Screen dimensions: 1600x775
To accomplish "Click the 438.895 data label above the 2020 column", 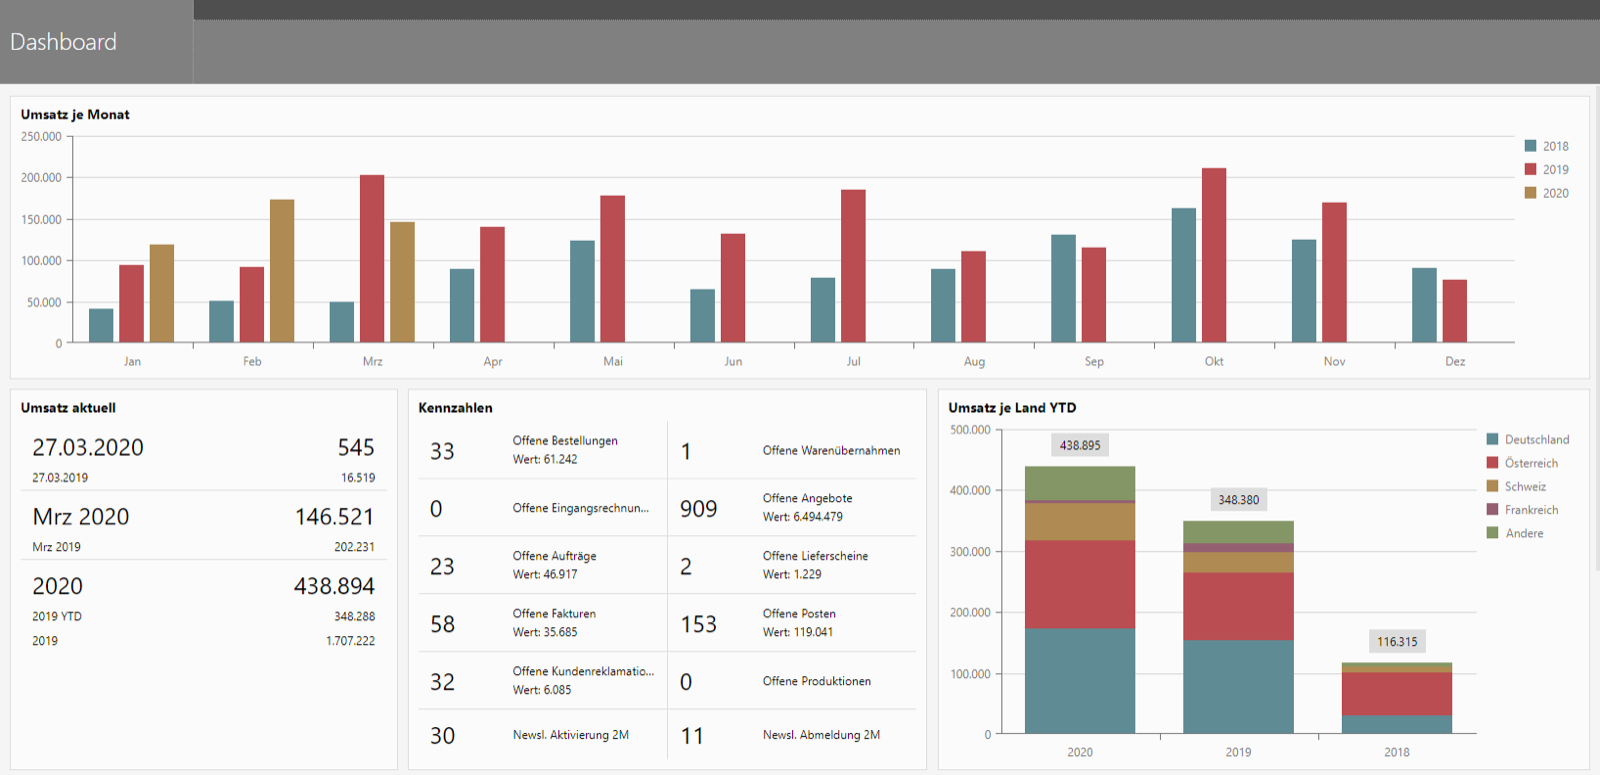I will coord(1080,446).
